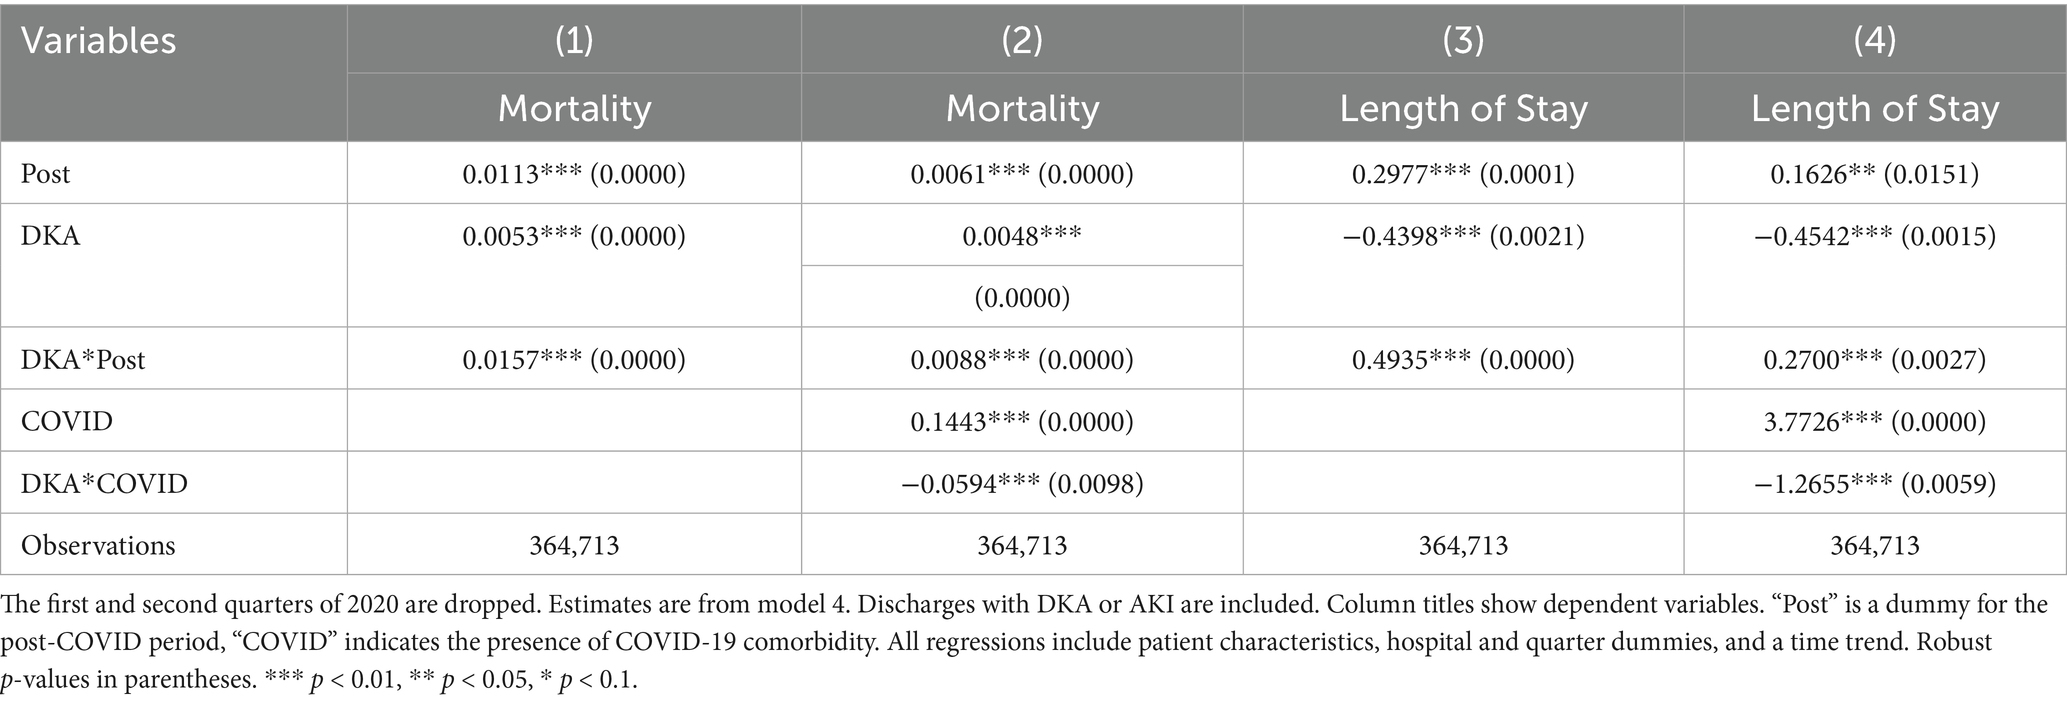
Task: Click the −1.2655*** (0.0059) value
Action: tap(1875, 483)
